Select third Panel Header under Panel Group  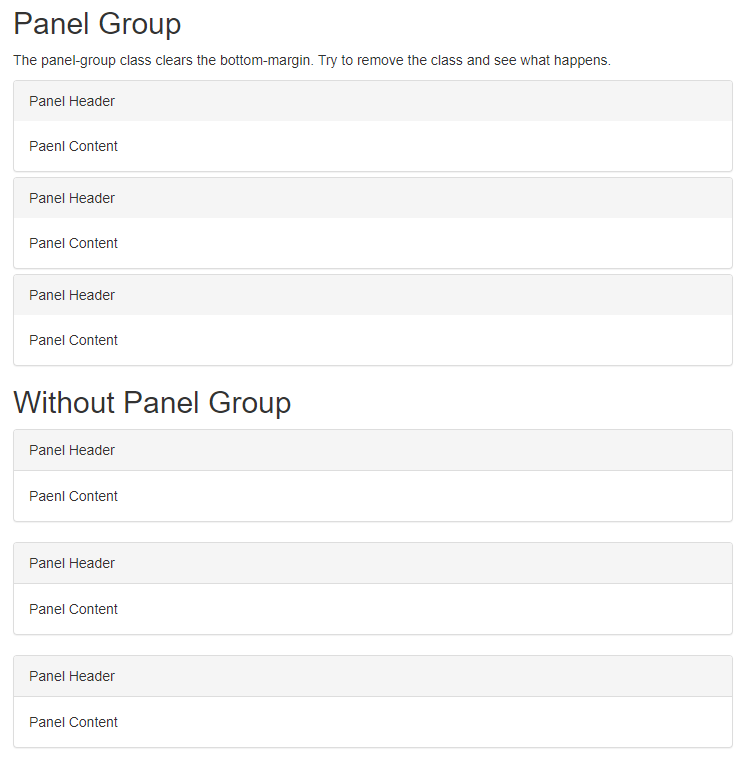72,295
